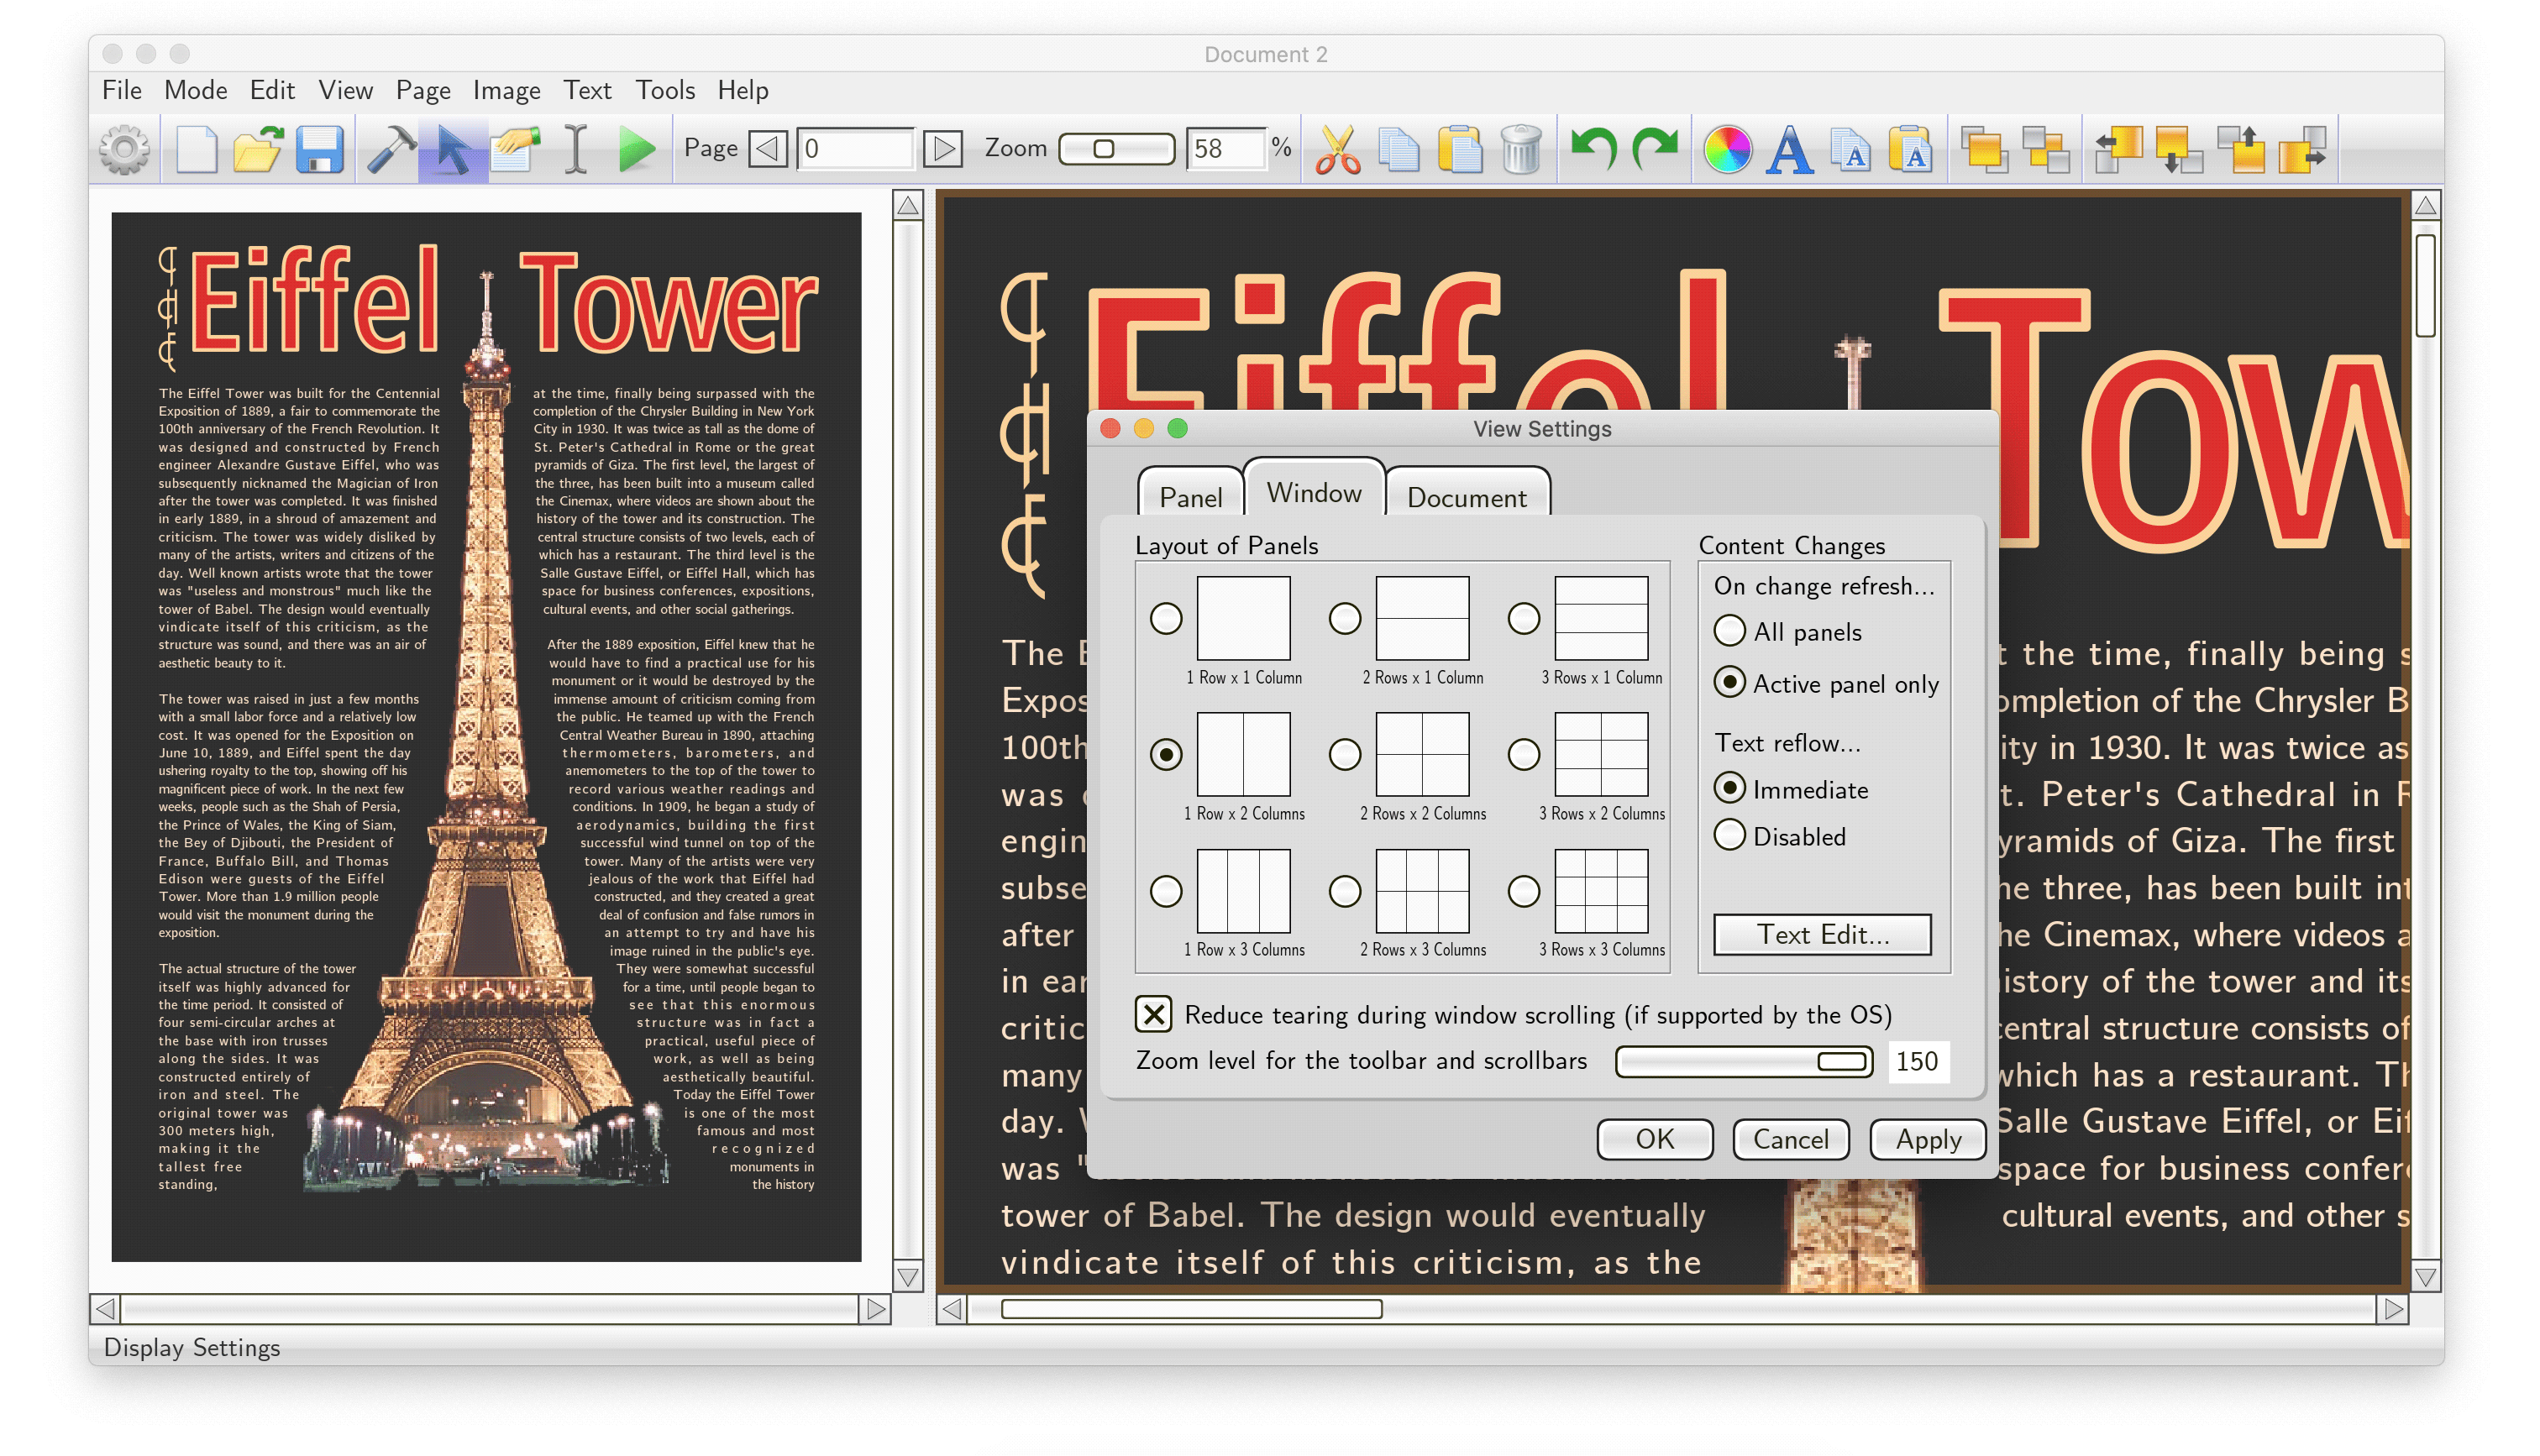Screen dimensions: 2540x1456
Task: Select the I-beam text cursor tool
Action: 575,150
